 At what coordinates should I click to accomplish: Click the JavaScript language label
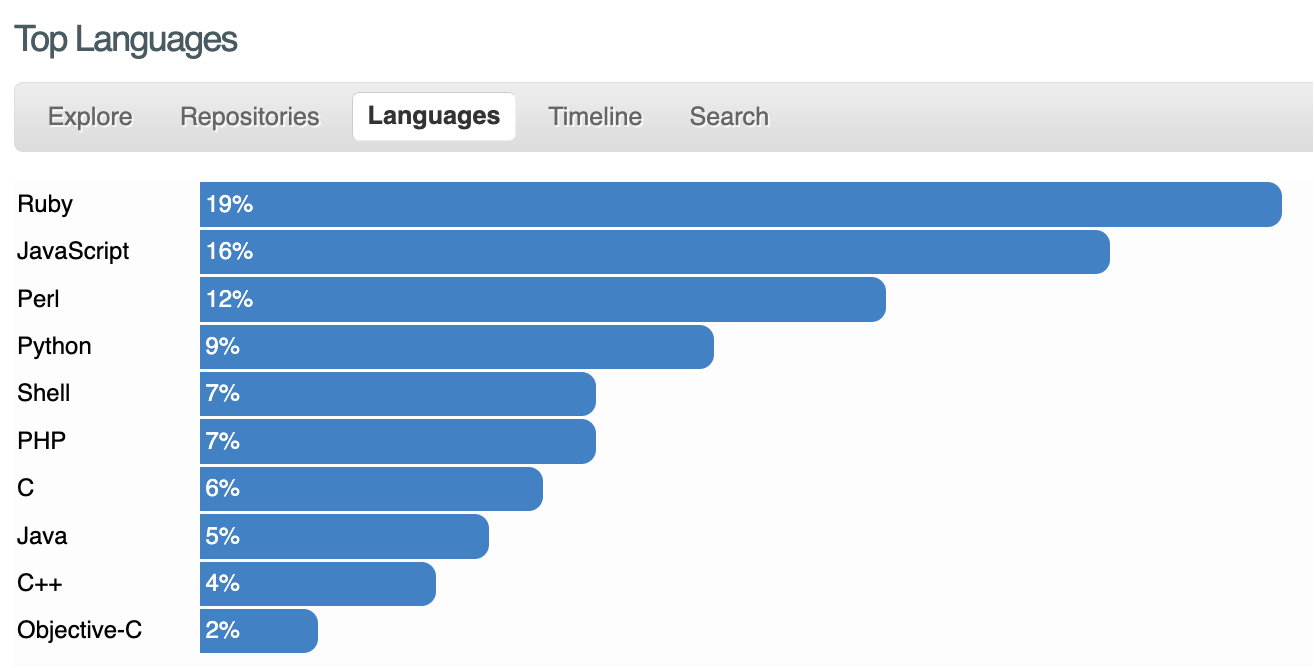point(73,252)
